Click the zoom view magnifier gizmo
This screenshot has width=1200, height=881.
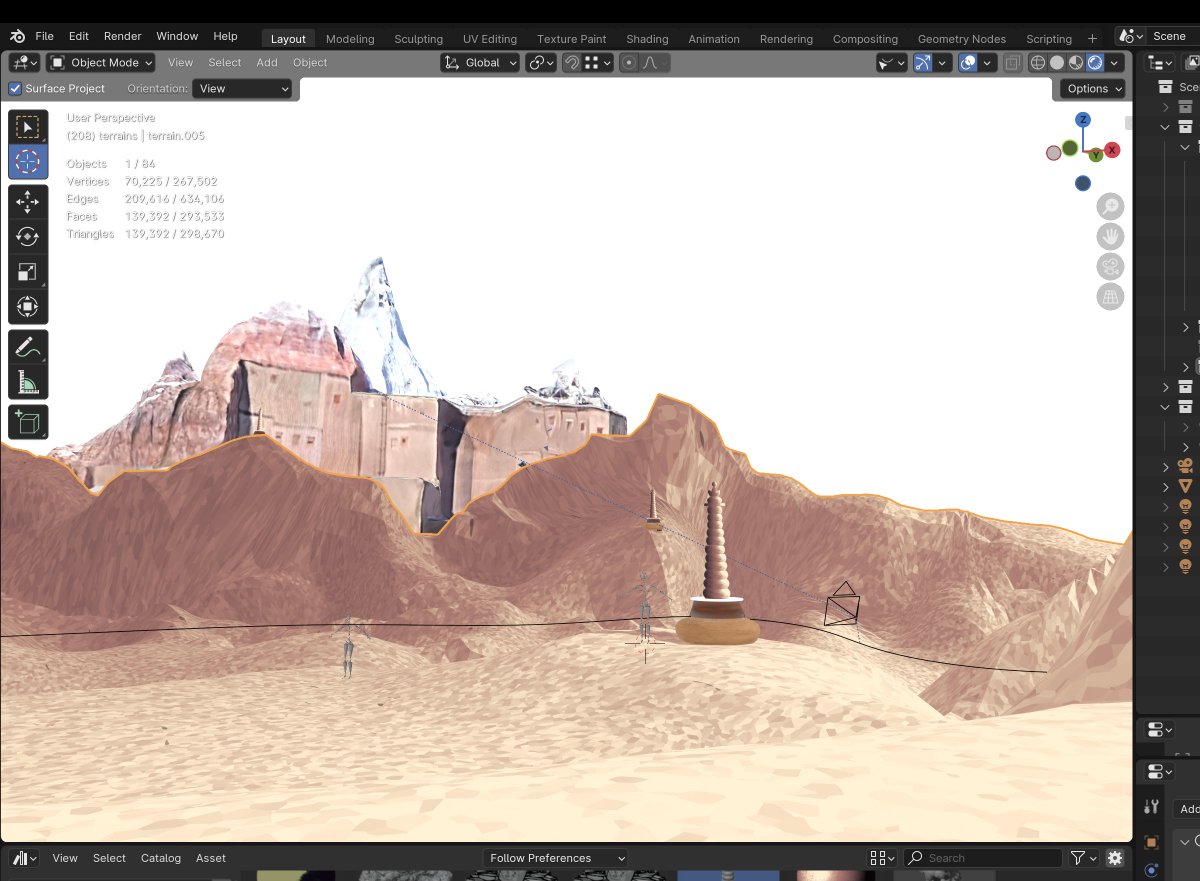tap(1110, 207)
